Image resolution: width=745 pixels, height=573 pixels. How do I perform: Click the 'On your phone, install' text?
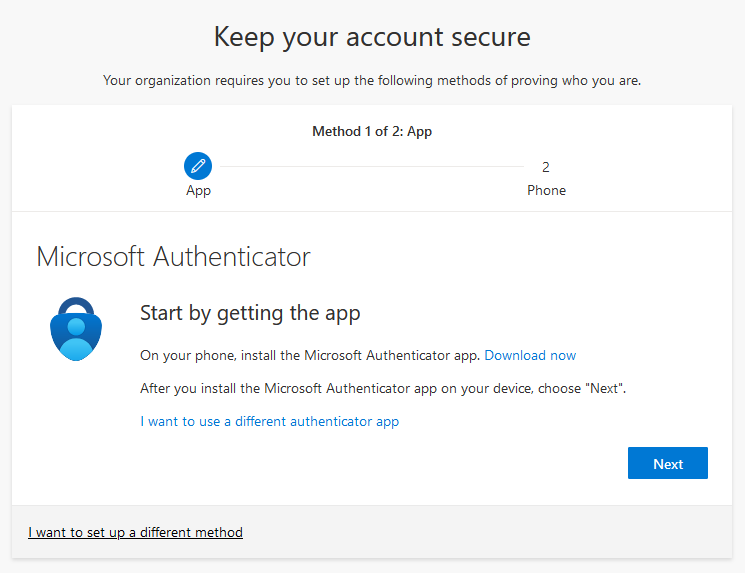[x=310, y=355]
